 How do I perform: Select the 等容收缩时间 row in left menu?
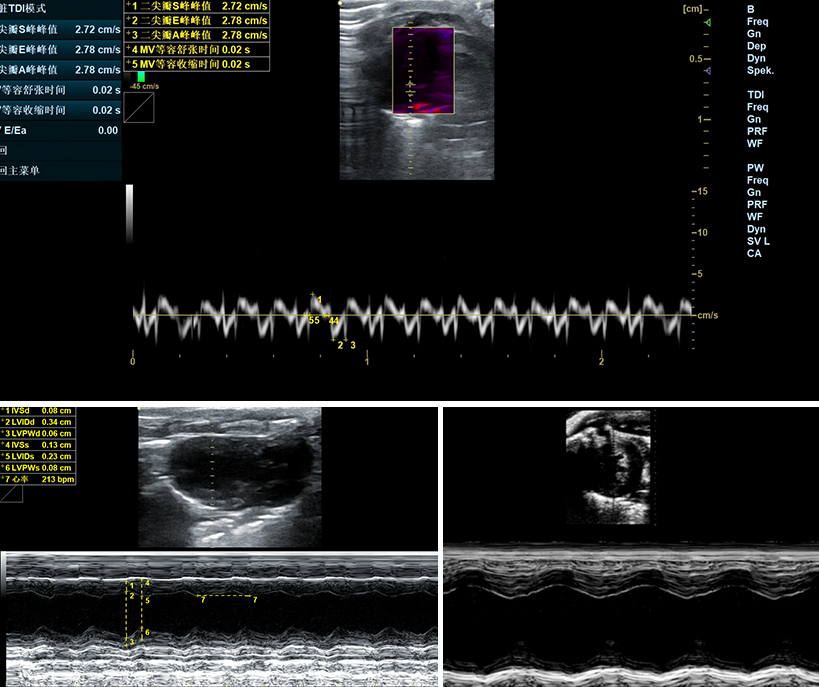point(61,110)
